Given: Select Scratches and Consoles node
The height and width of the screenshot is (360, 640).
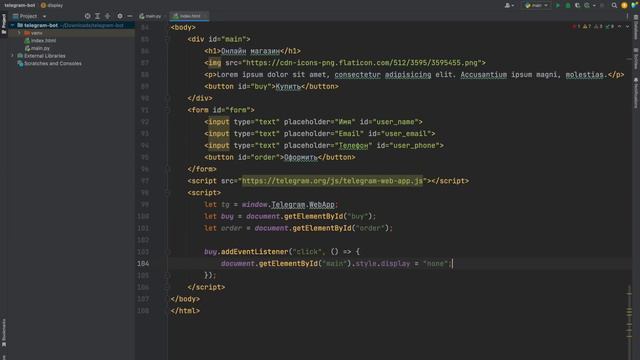Looking at the screenshot, I should 53,64.
